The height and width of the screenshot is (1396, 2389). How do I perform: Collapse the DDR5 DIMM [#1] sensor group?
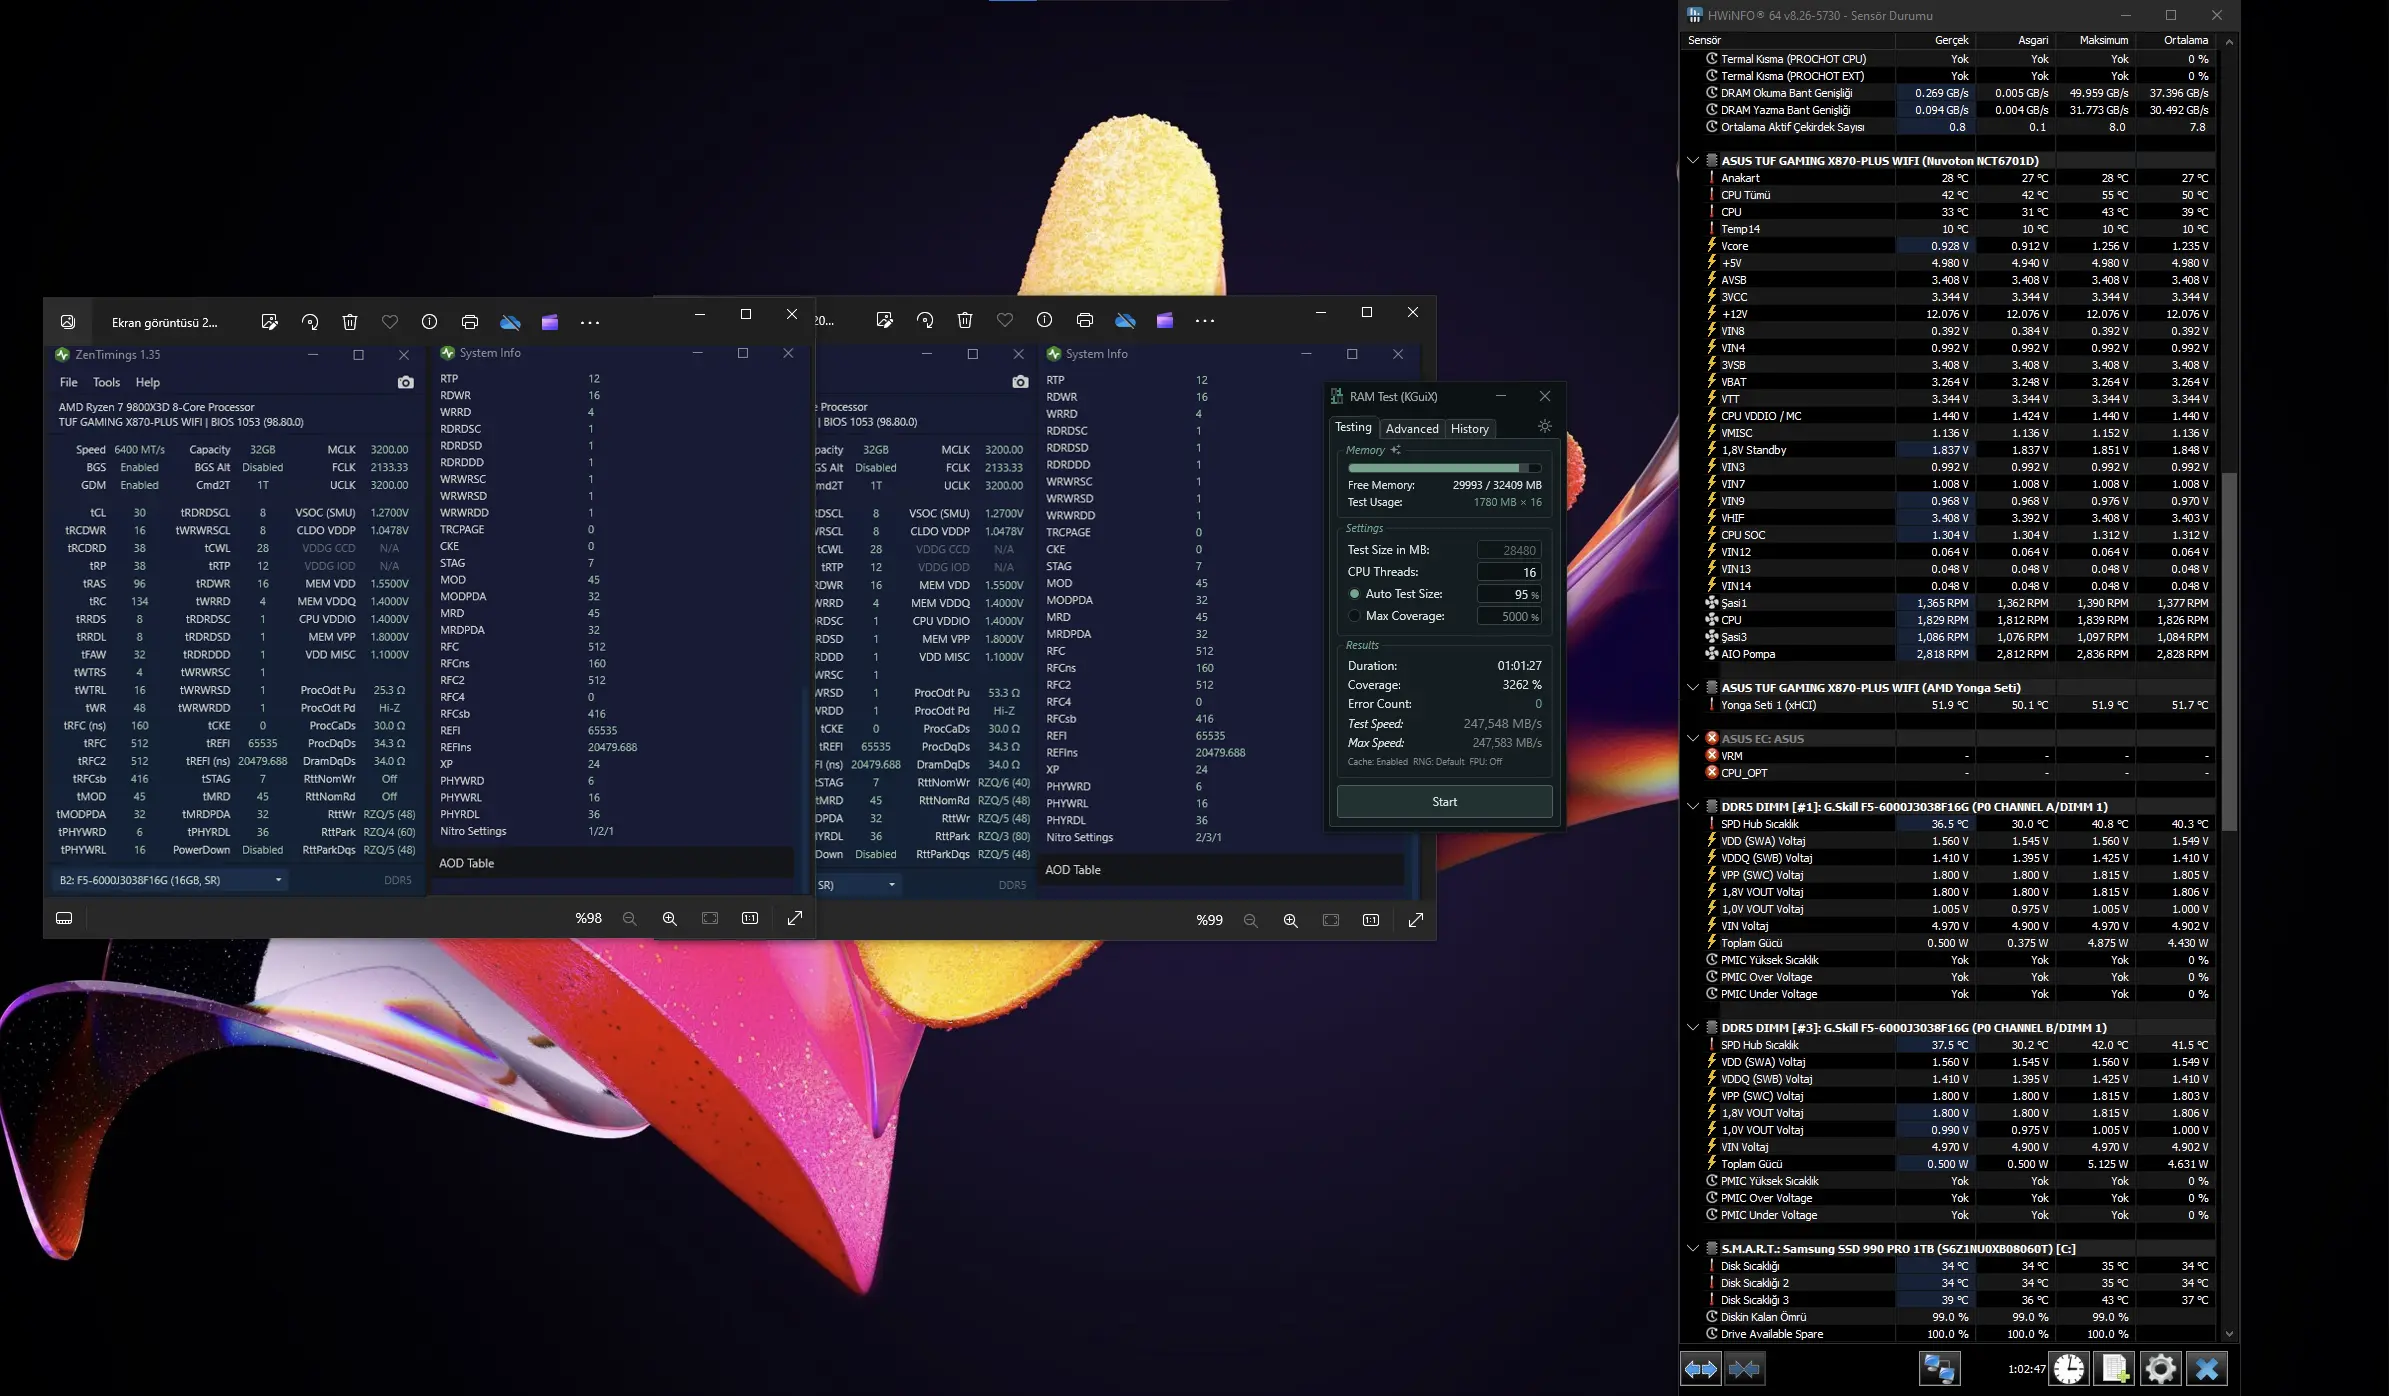1693,806
